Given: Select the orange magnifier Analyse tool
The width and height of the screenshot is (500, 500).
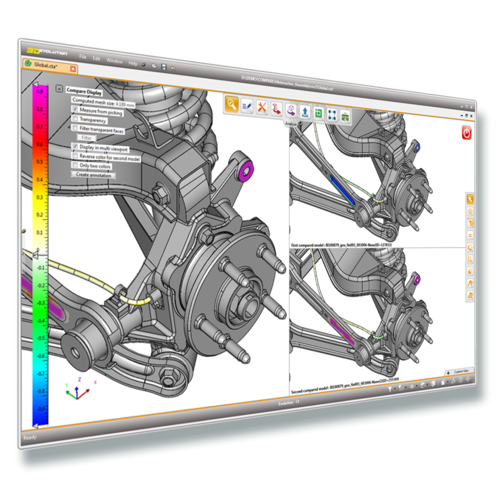Looking at the screenshot, I should coord(232,104).
